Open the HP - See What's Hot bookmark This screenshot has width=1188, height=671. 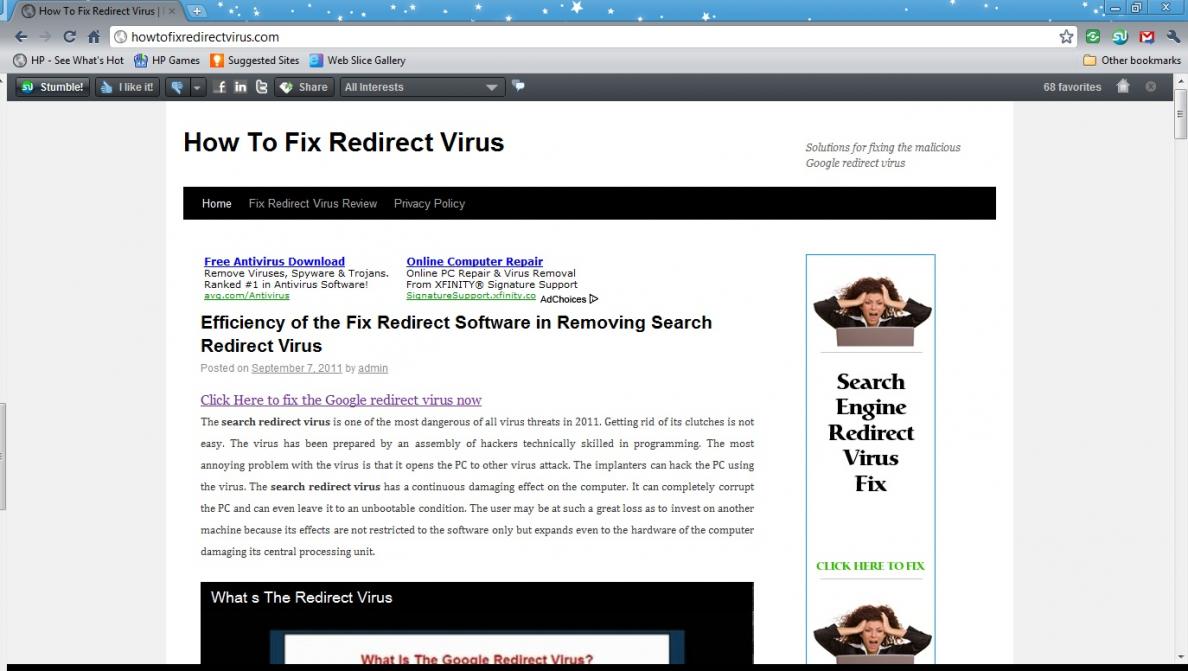click(68, 60)
